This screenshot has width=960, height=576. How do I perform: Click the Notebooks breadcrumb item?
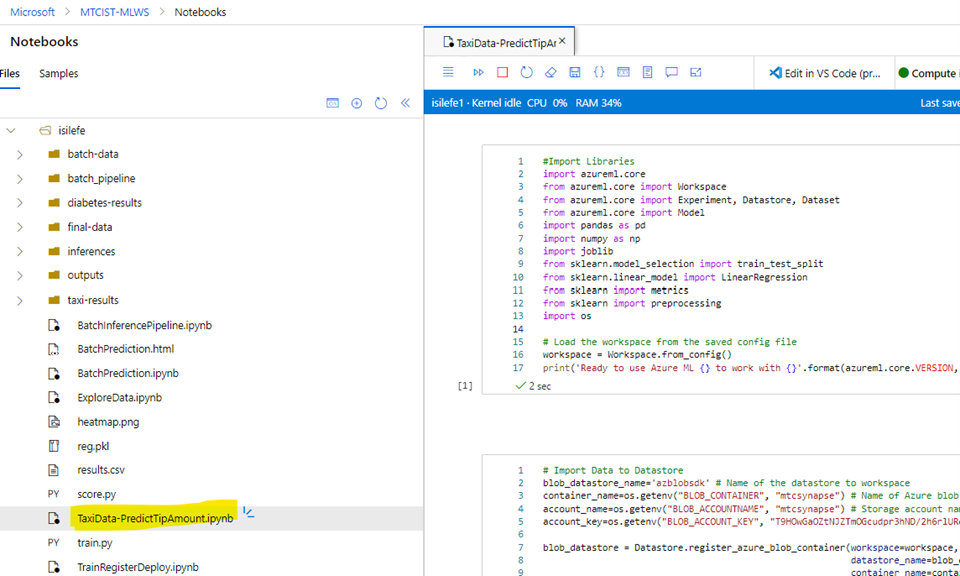(200, 12)
